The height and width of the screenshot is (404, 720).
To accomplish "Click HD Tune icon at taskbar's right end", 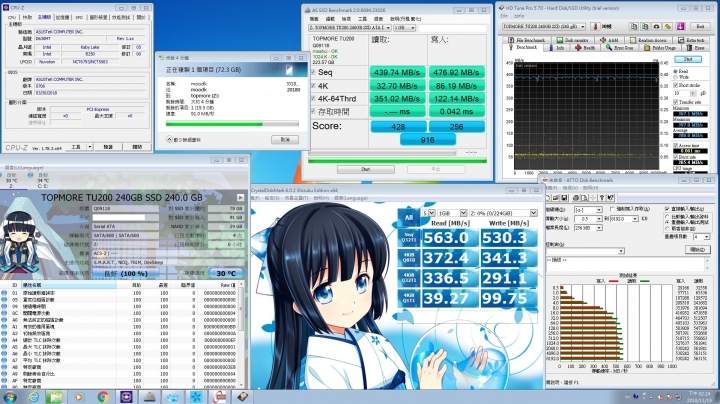I will 242,397.
